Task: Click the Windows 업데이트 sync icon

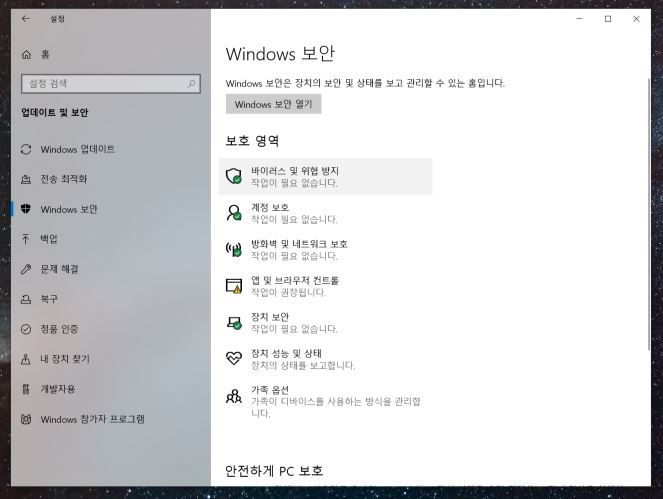Action: [26, 149]
